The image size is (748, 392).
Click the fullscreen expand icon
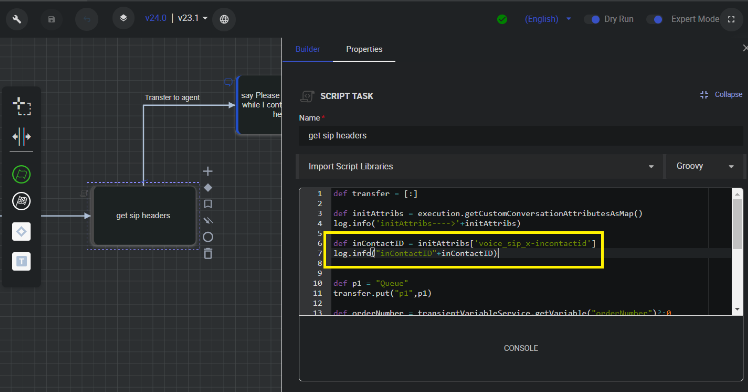(x=731, y=19)
